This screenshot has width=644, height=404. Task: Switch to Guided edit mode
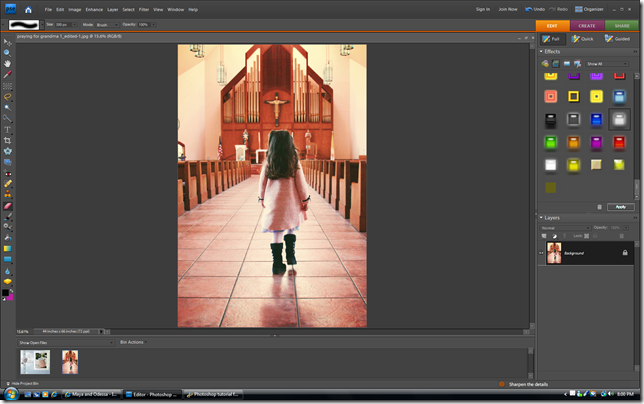coord(617,39)
